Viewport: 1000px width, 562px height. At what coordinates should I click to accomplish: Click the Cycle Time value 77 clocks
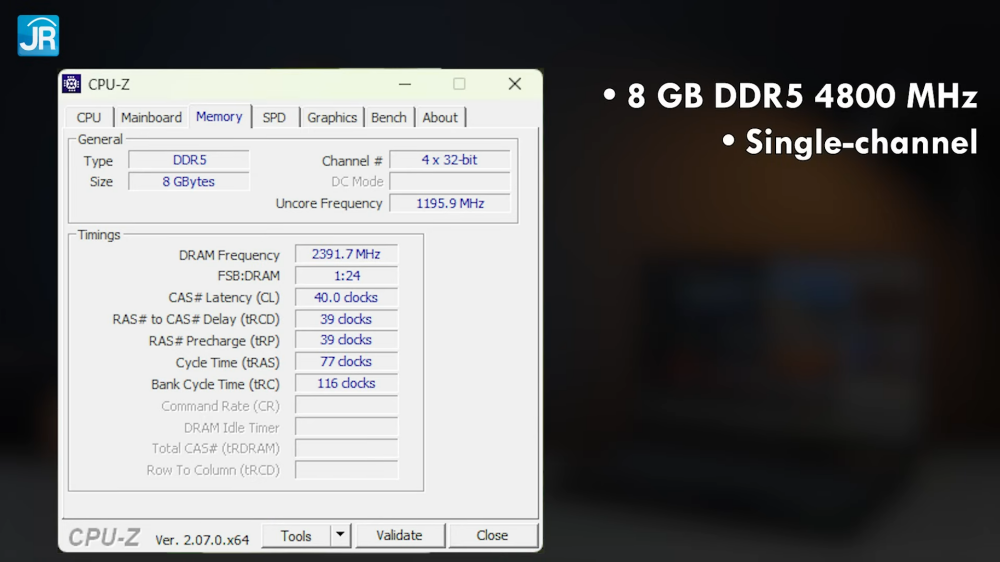tap(346, 362)
